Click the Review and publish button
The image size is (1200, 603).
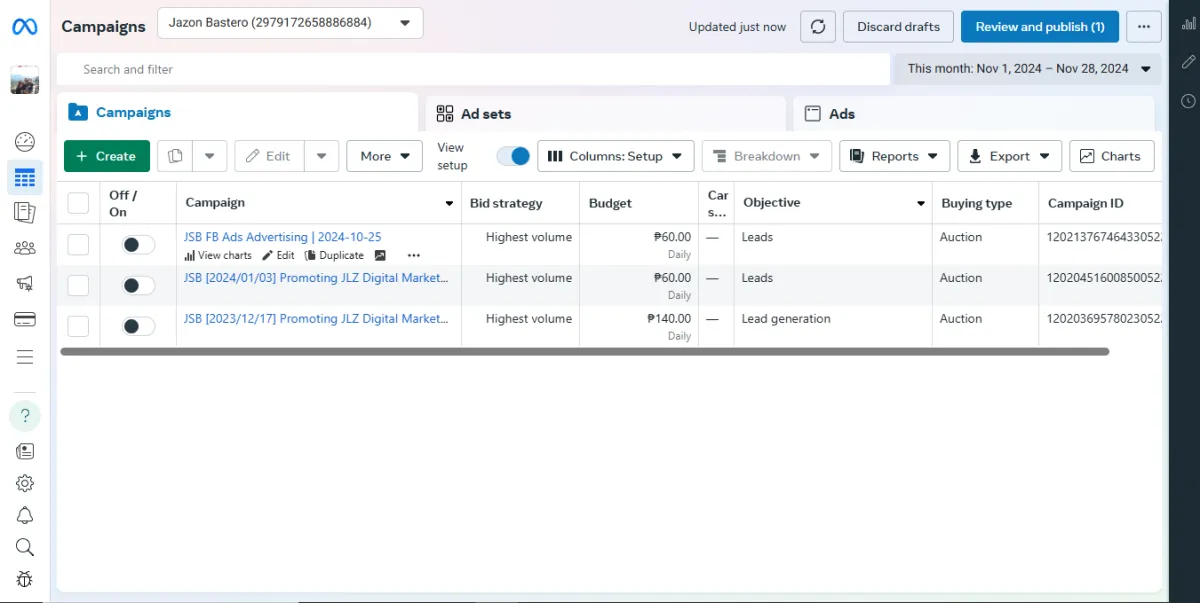(1040, 27)
